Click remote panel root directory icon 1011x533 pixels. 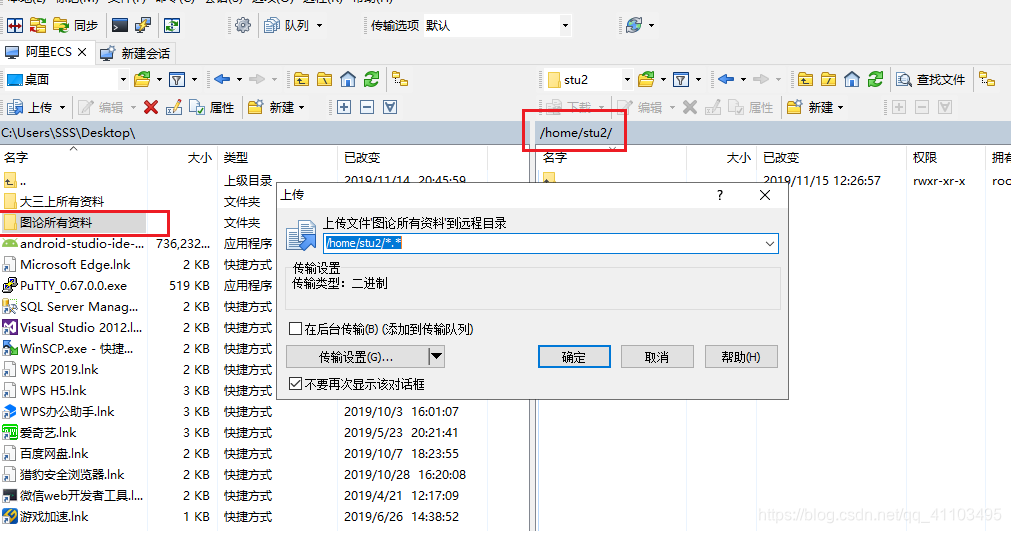pos(829,80)
